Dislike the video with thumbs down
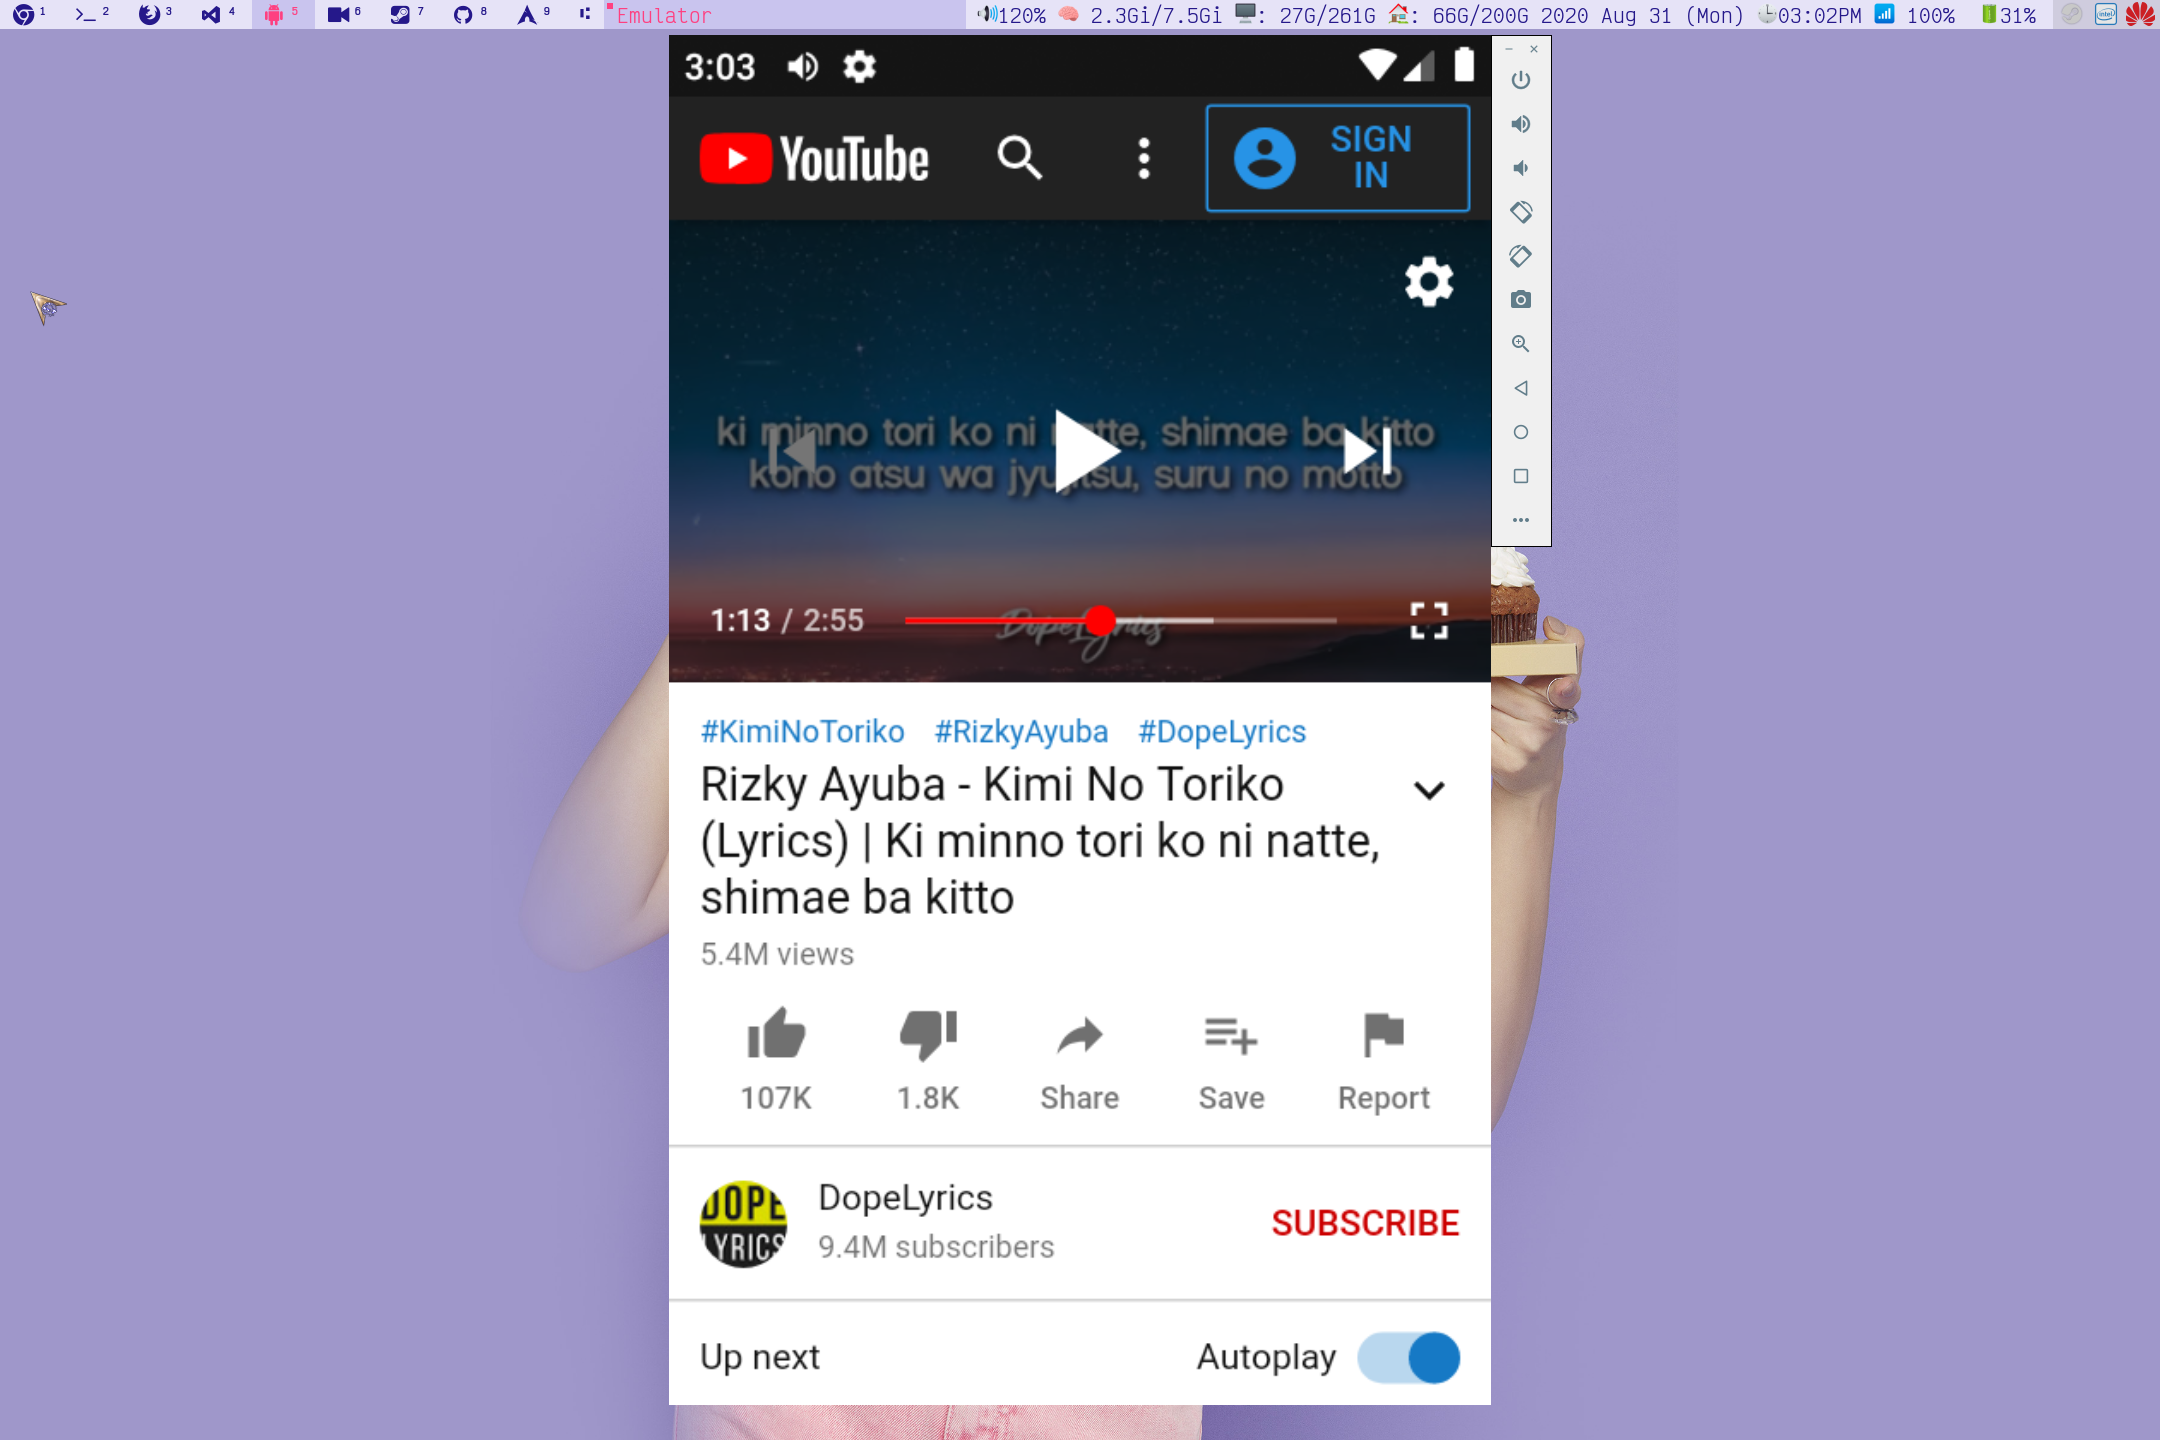The width and height of the screenshot is (2160, 1440). point(928,1035)
